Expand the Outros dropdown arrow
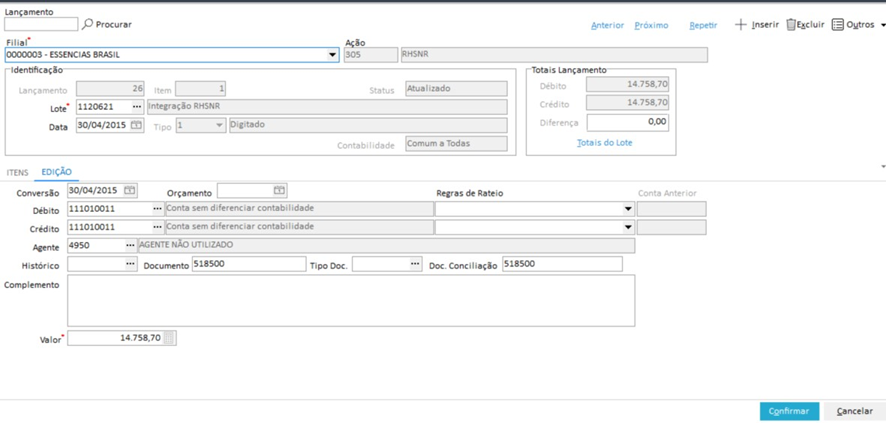The image size is (886, 423). point(883,25)
